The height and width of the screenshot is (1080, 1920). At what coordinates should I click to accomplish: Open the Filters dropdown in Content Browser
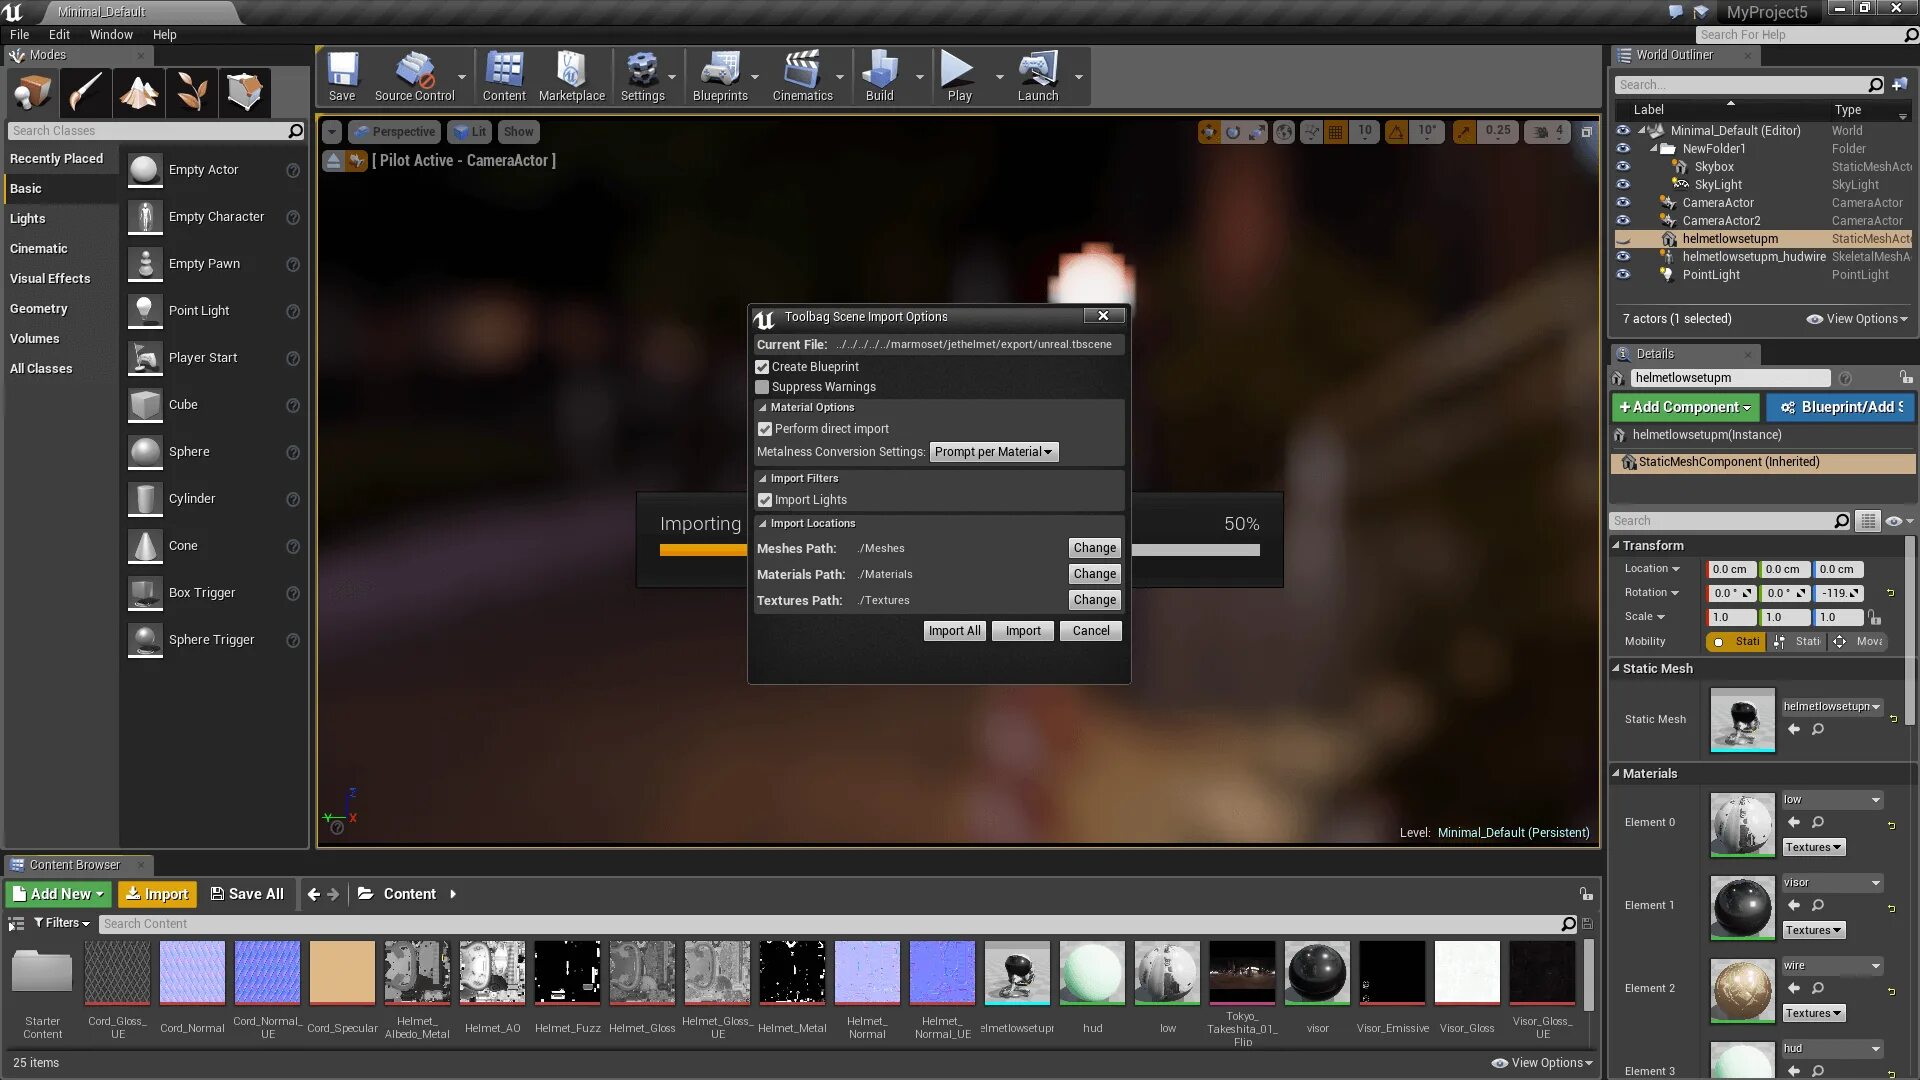pyautogui.click(x=62, y=923)
